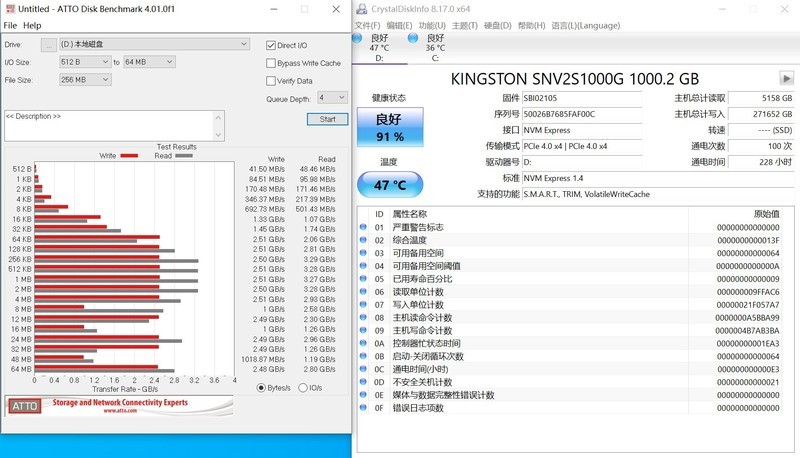Viewport: 800px width, 458px height.
Task: Click the serial number field 50026B7685FAF00C
Action: pyautogui.click(x=582, y=114)
